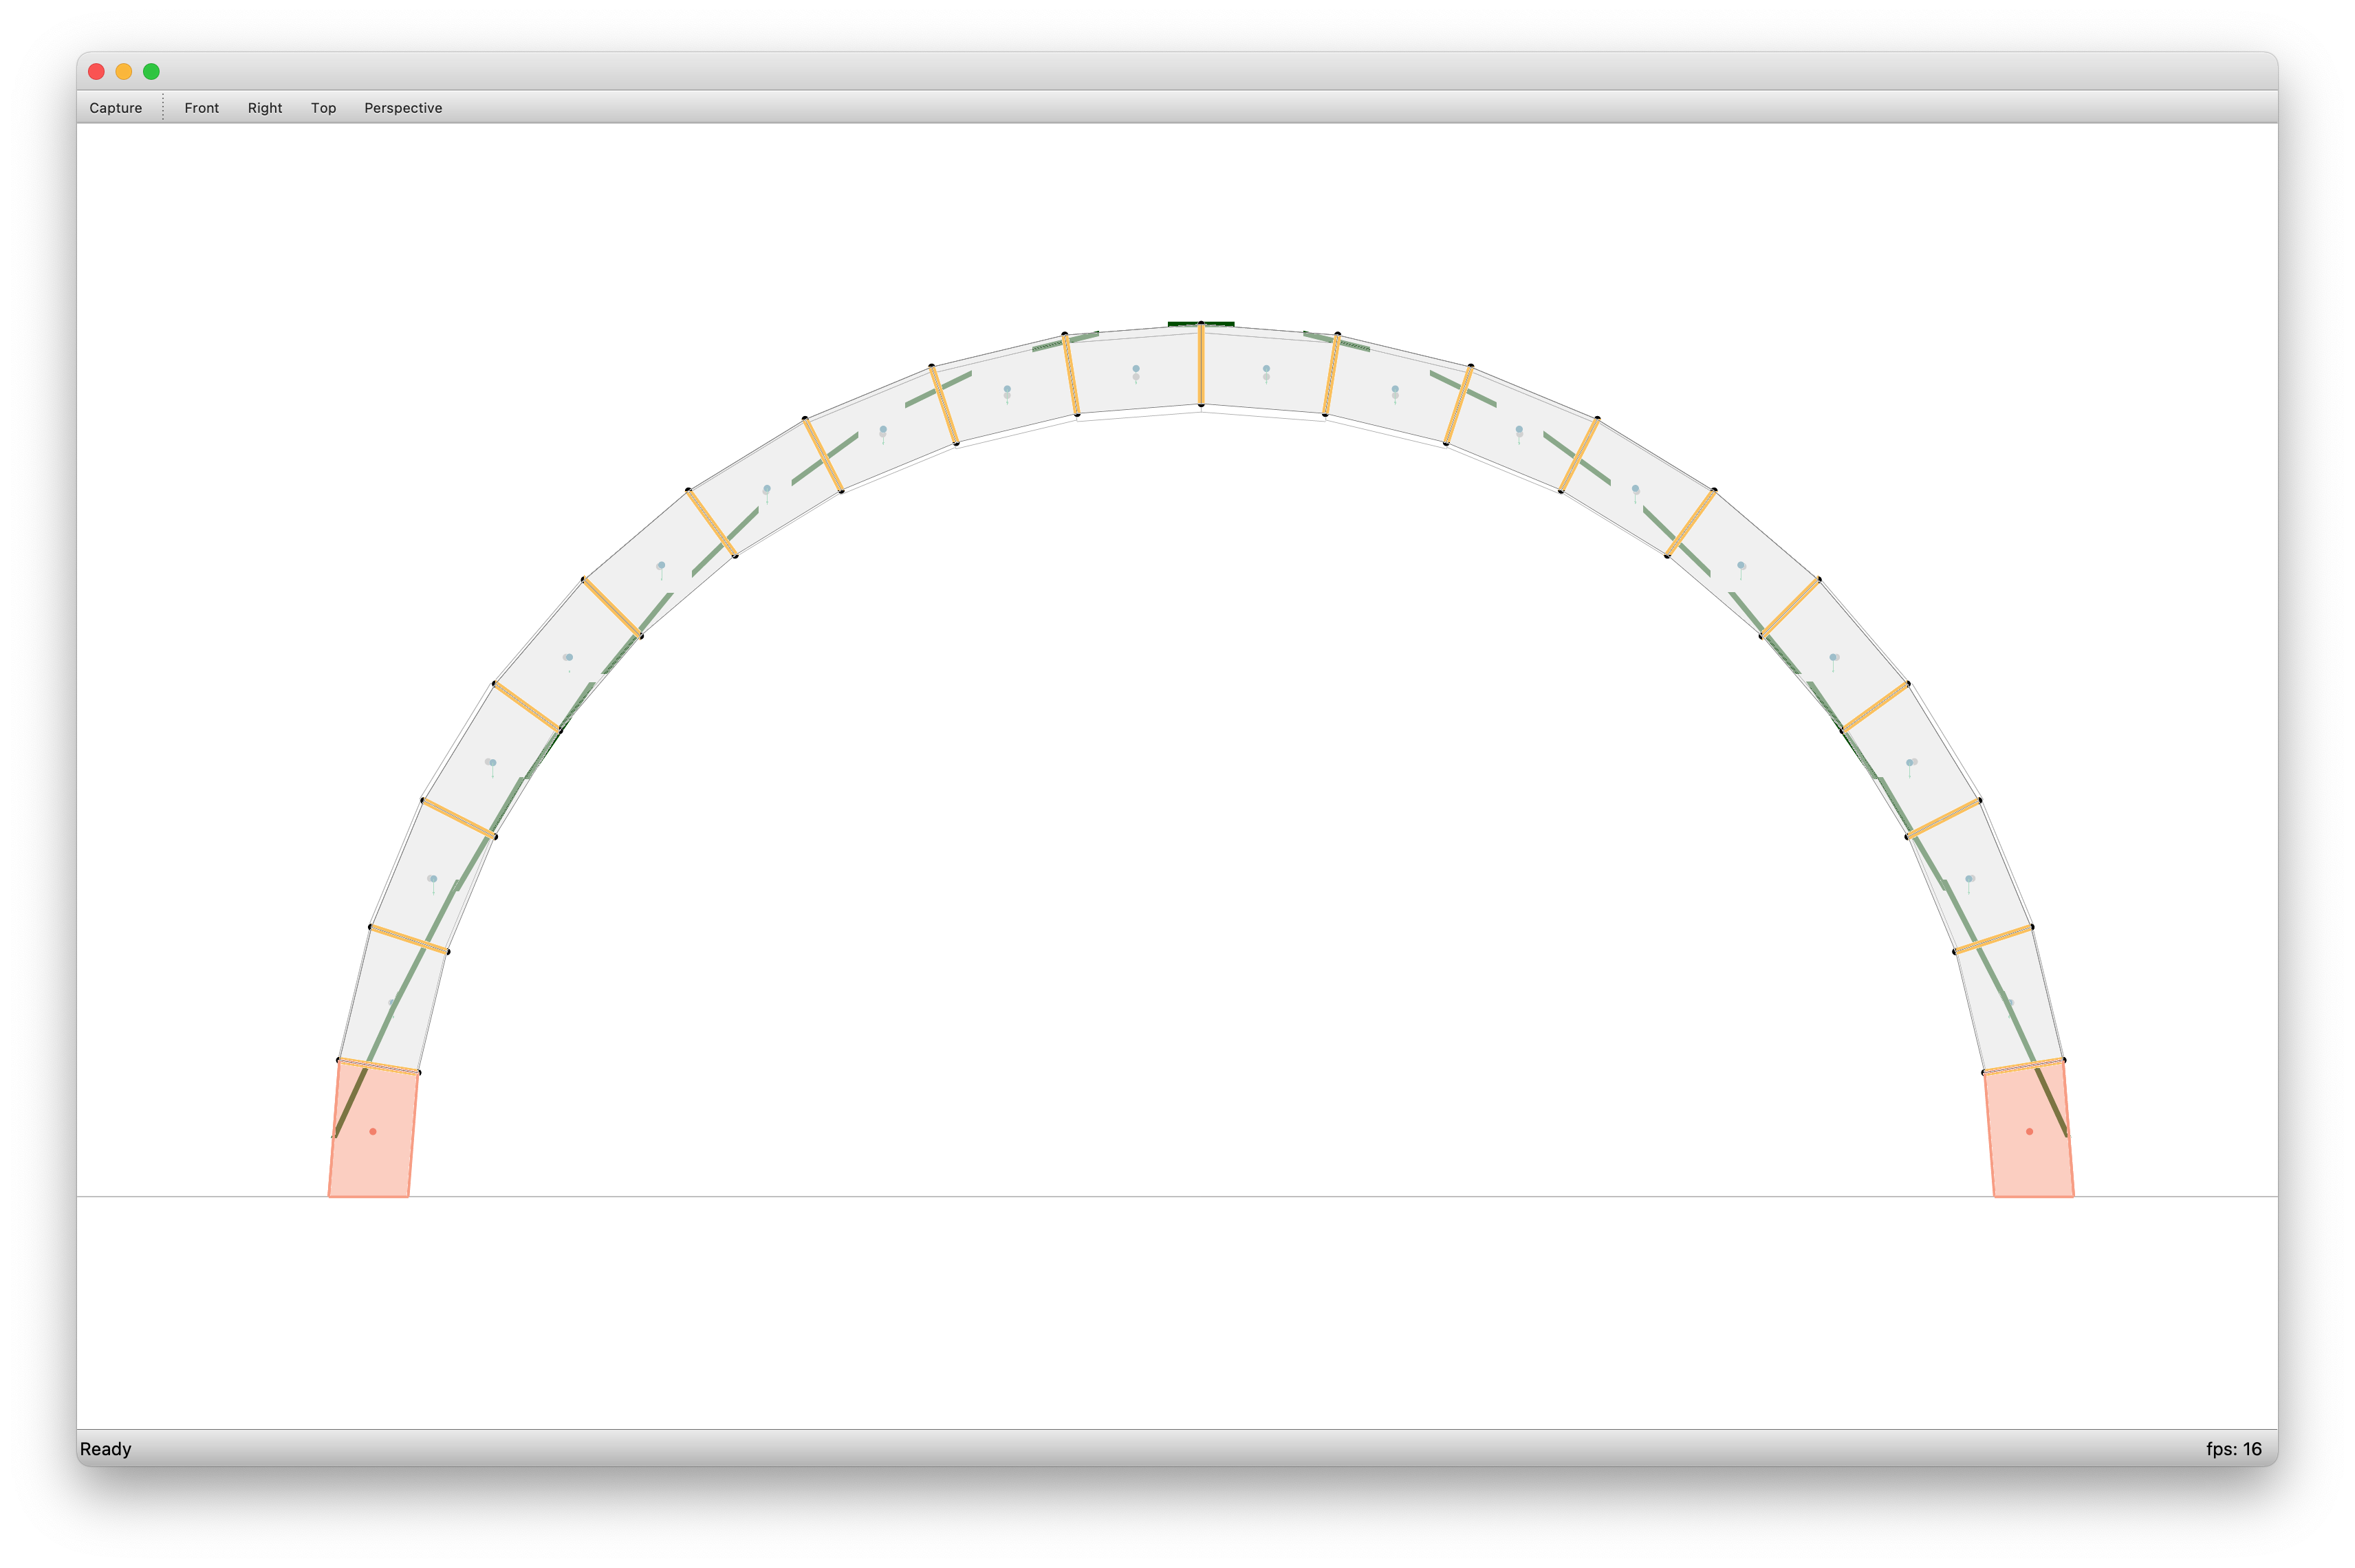Screen dimensions: 2355x1568
Task: Click the dark green marker atop the arch
Action: click(1201, 324)
